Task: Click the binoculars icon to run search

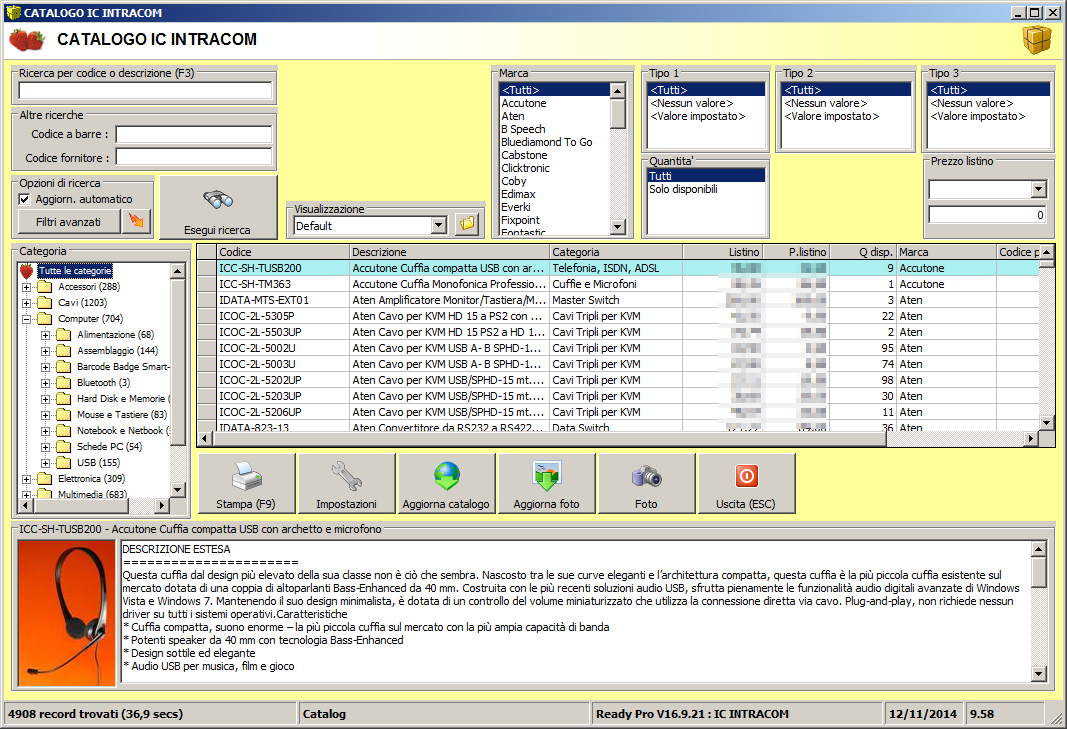Action: 218,200
